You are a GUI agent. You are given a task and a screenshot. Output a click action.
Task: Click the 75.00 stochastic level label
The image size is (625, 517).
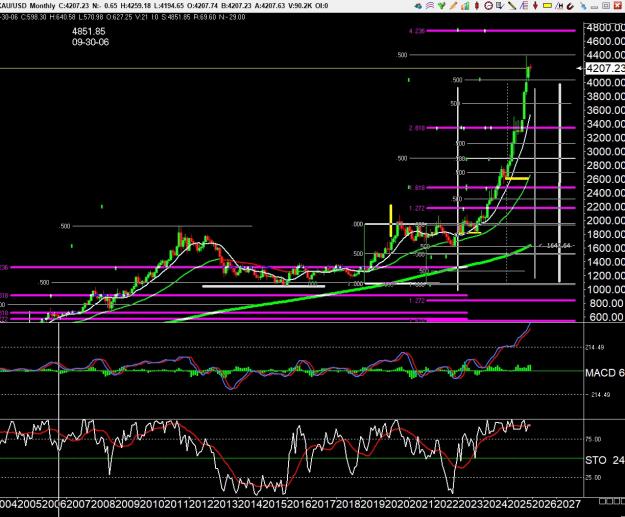point(593,439)
